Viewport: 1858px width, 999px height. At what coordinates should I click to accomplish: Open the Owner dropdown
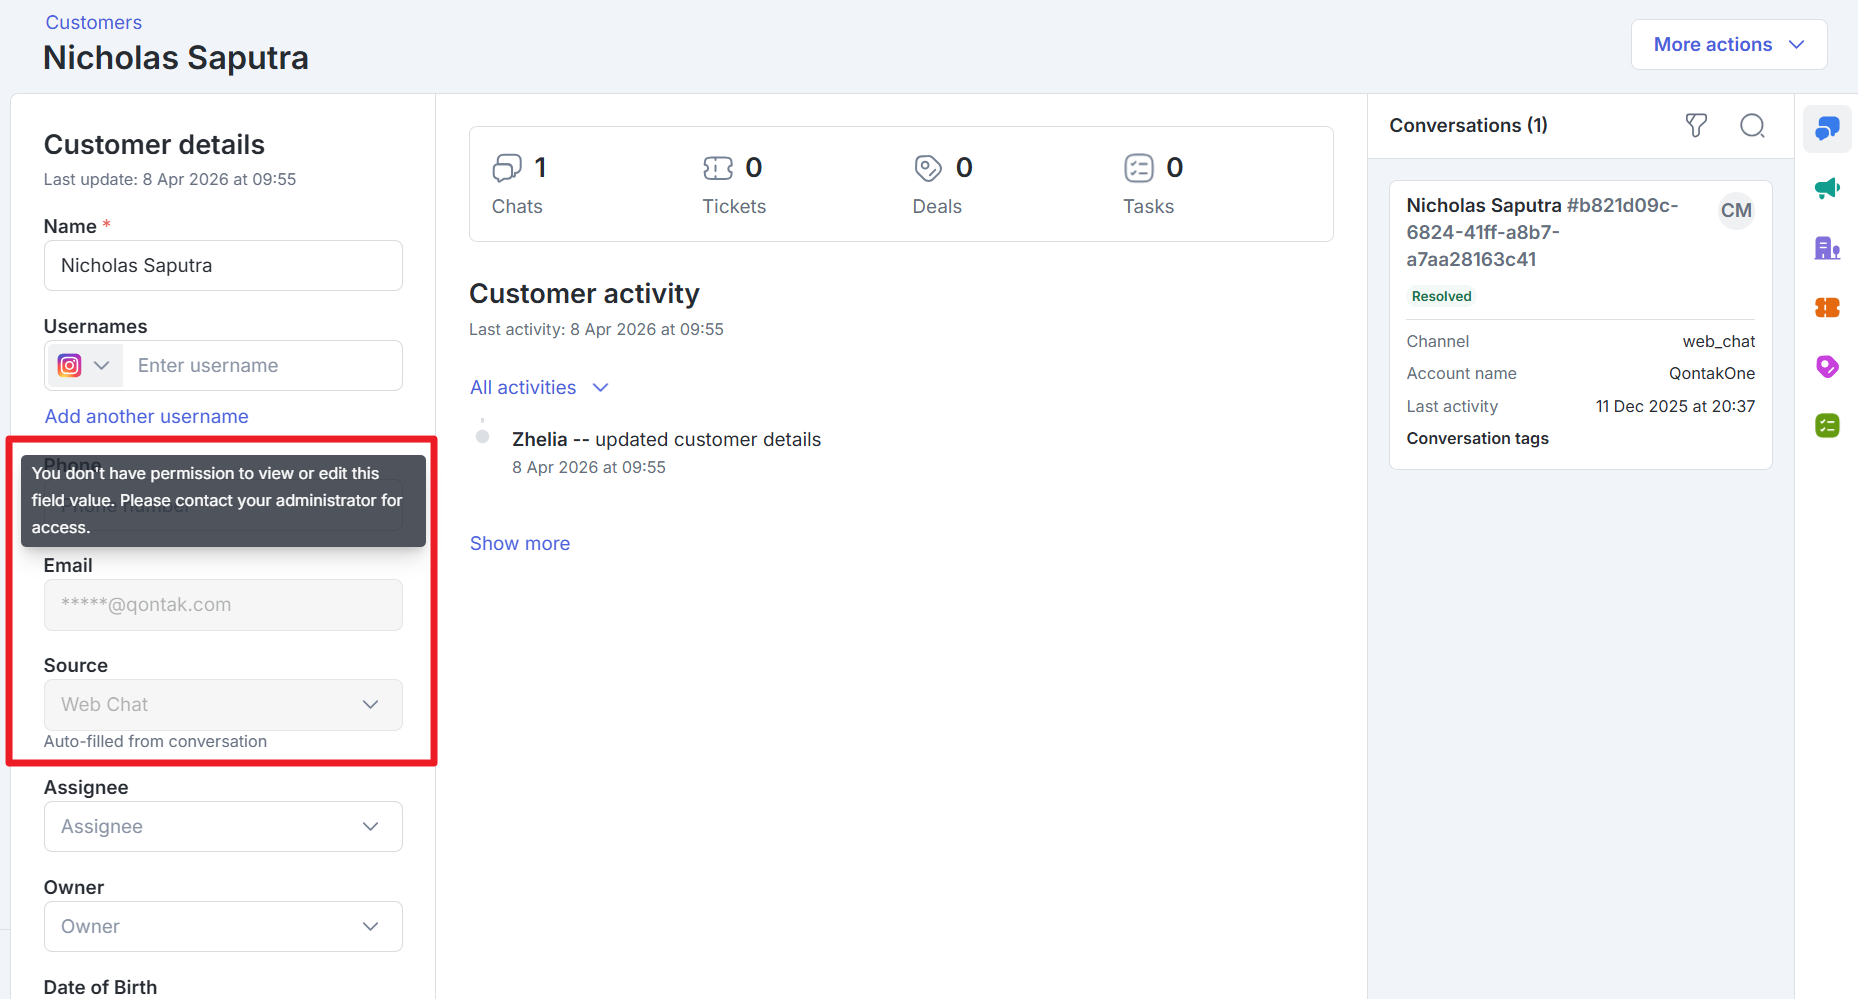223,927
